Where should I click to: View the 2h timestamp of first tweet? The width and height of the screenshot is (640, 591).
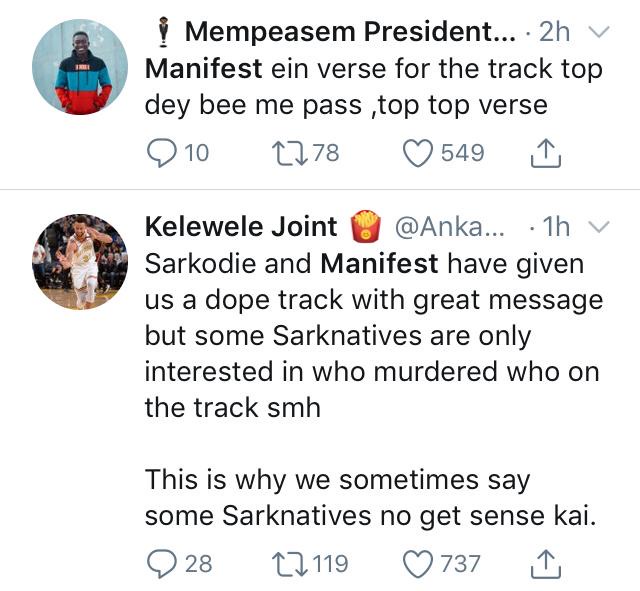point(554,31)
